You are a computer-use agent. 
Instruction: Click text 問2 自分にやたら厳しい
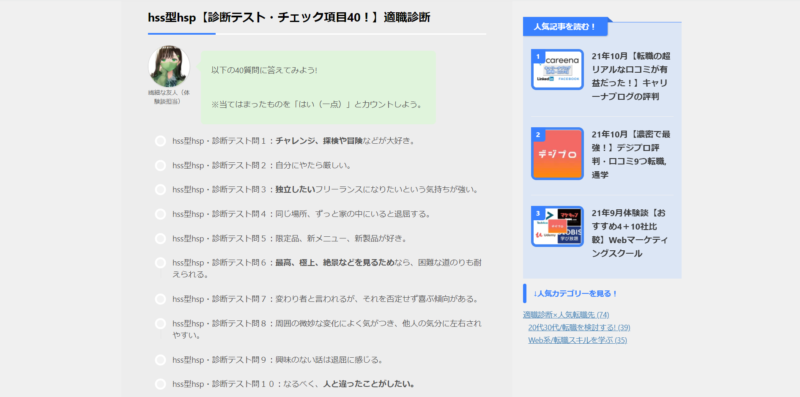[x=262, y=165]
